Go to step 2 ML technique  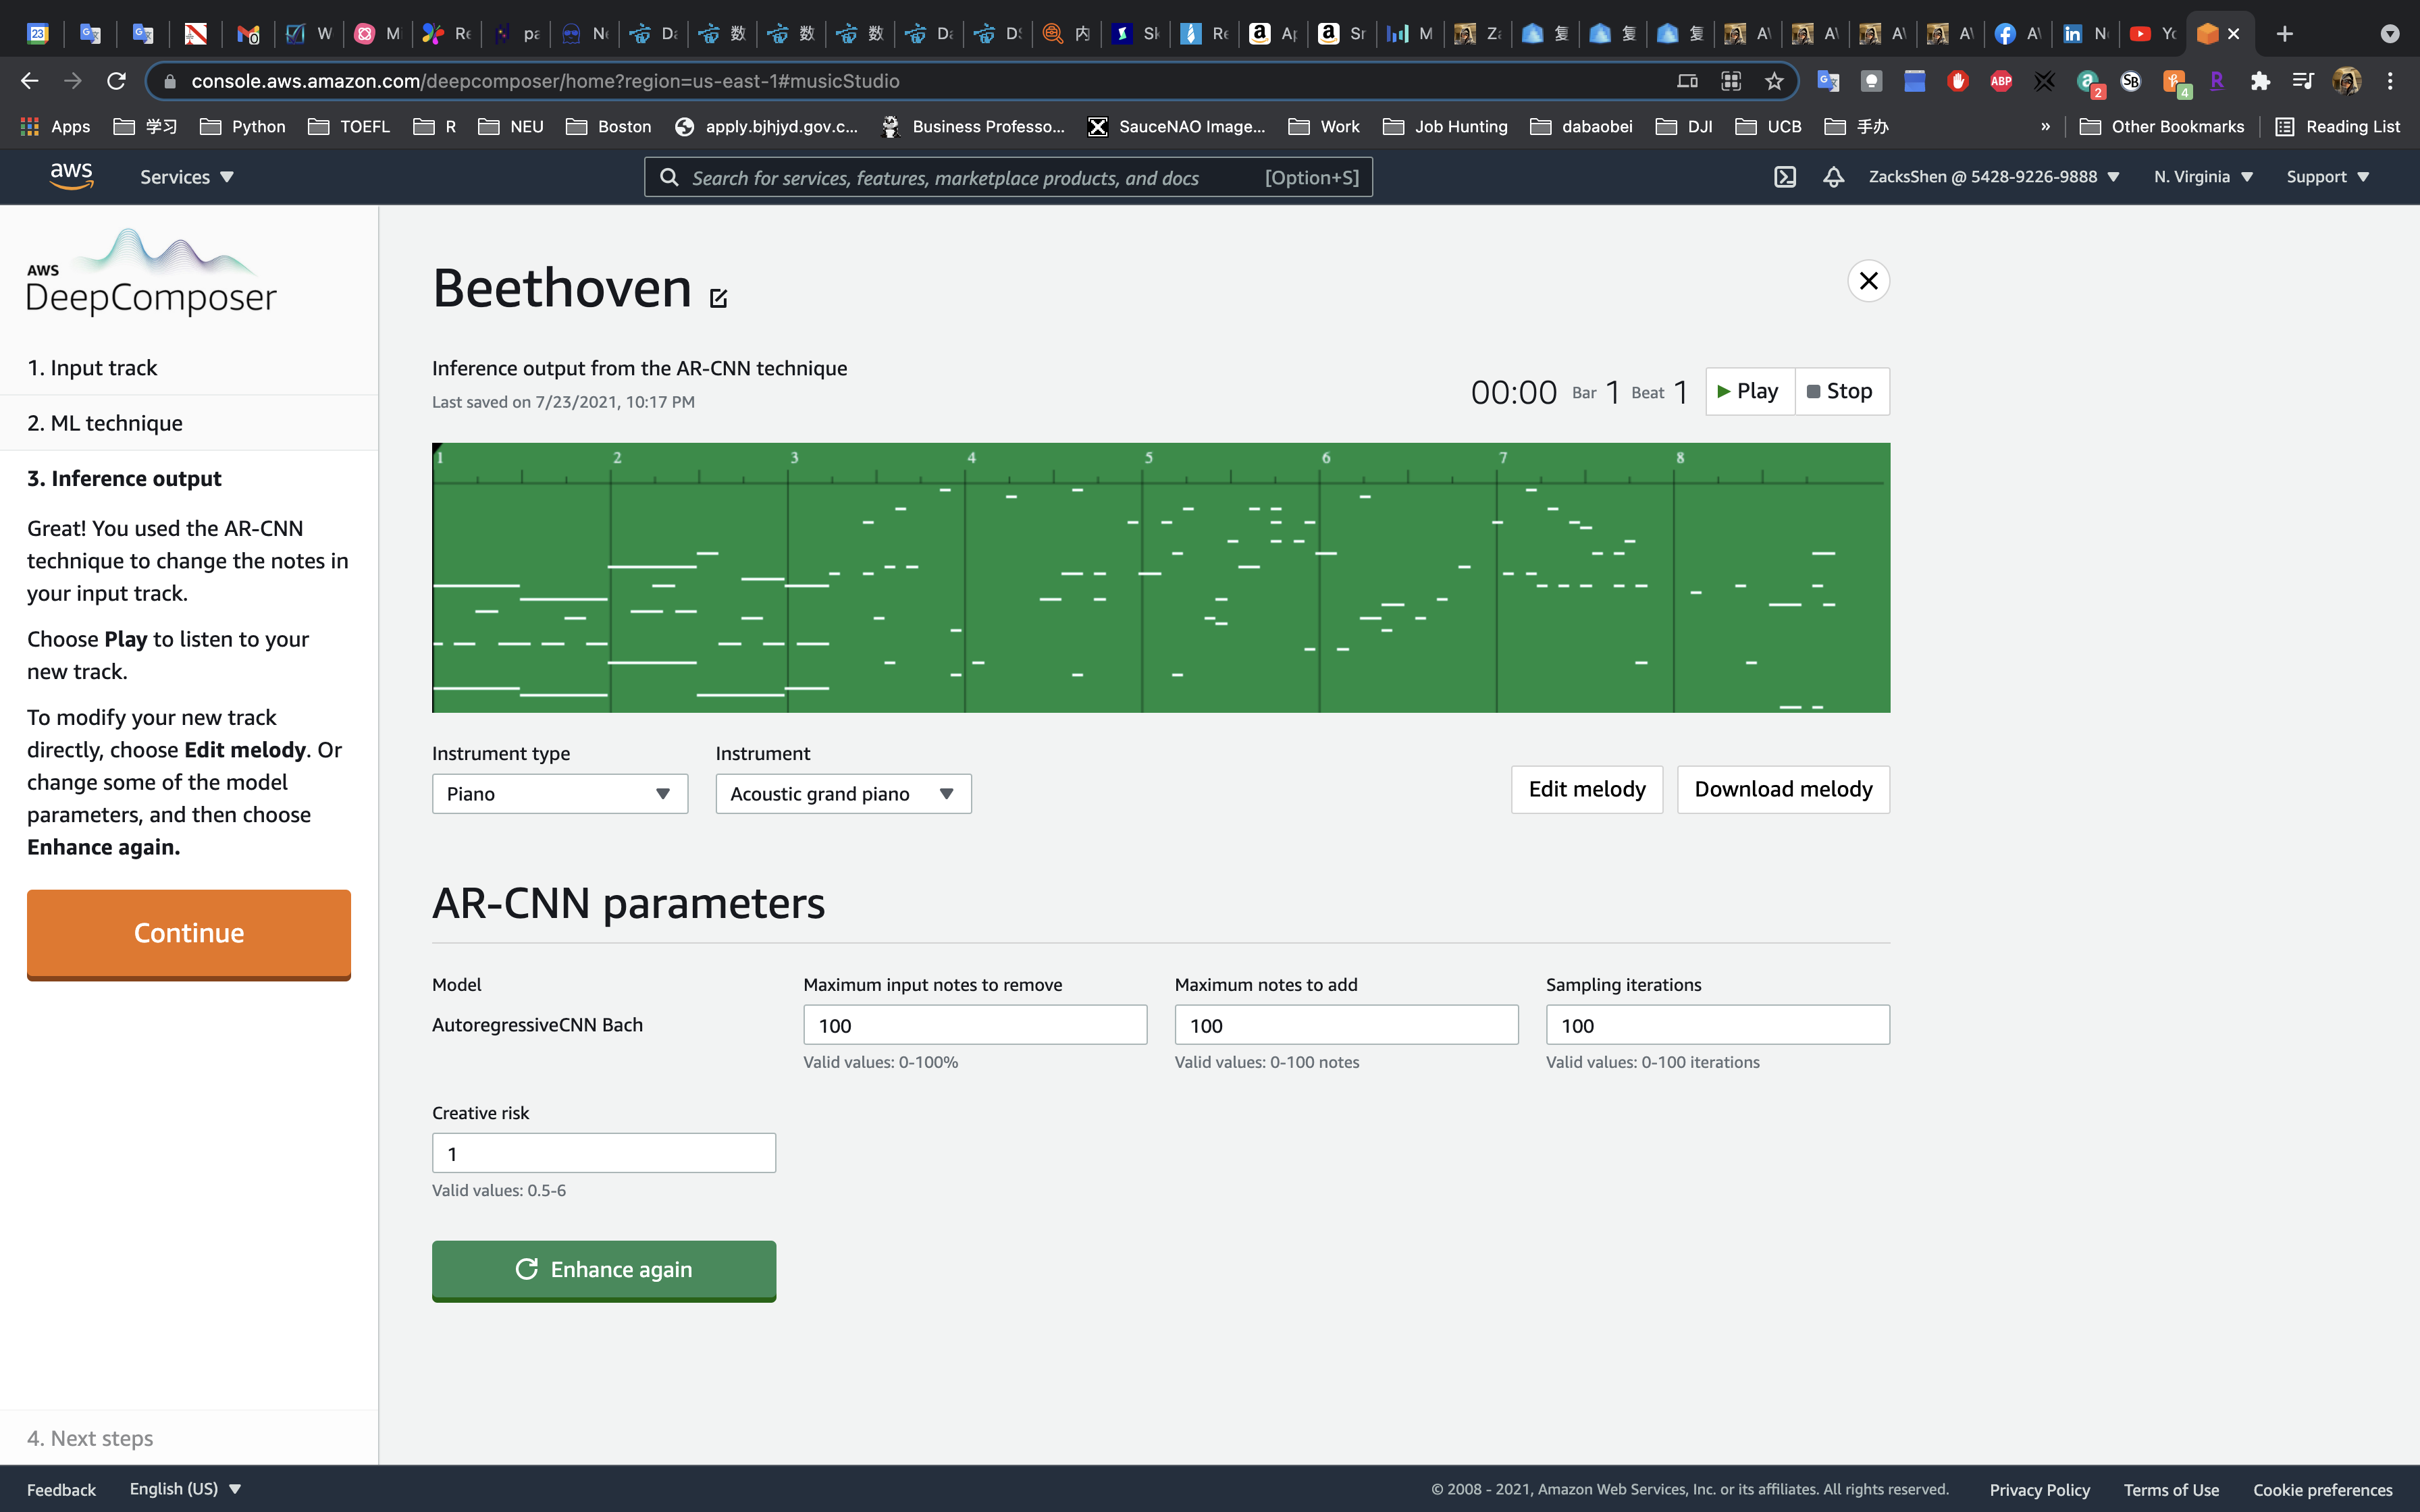click(105, 423)
